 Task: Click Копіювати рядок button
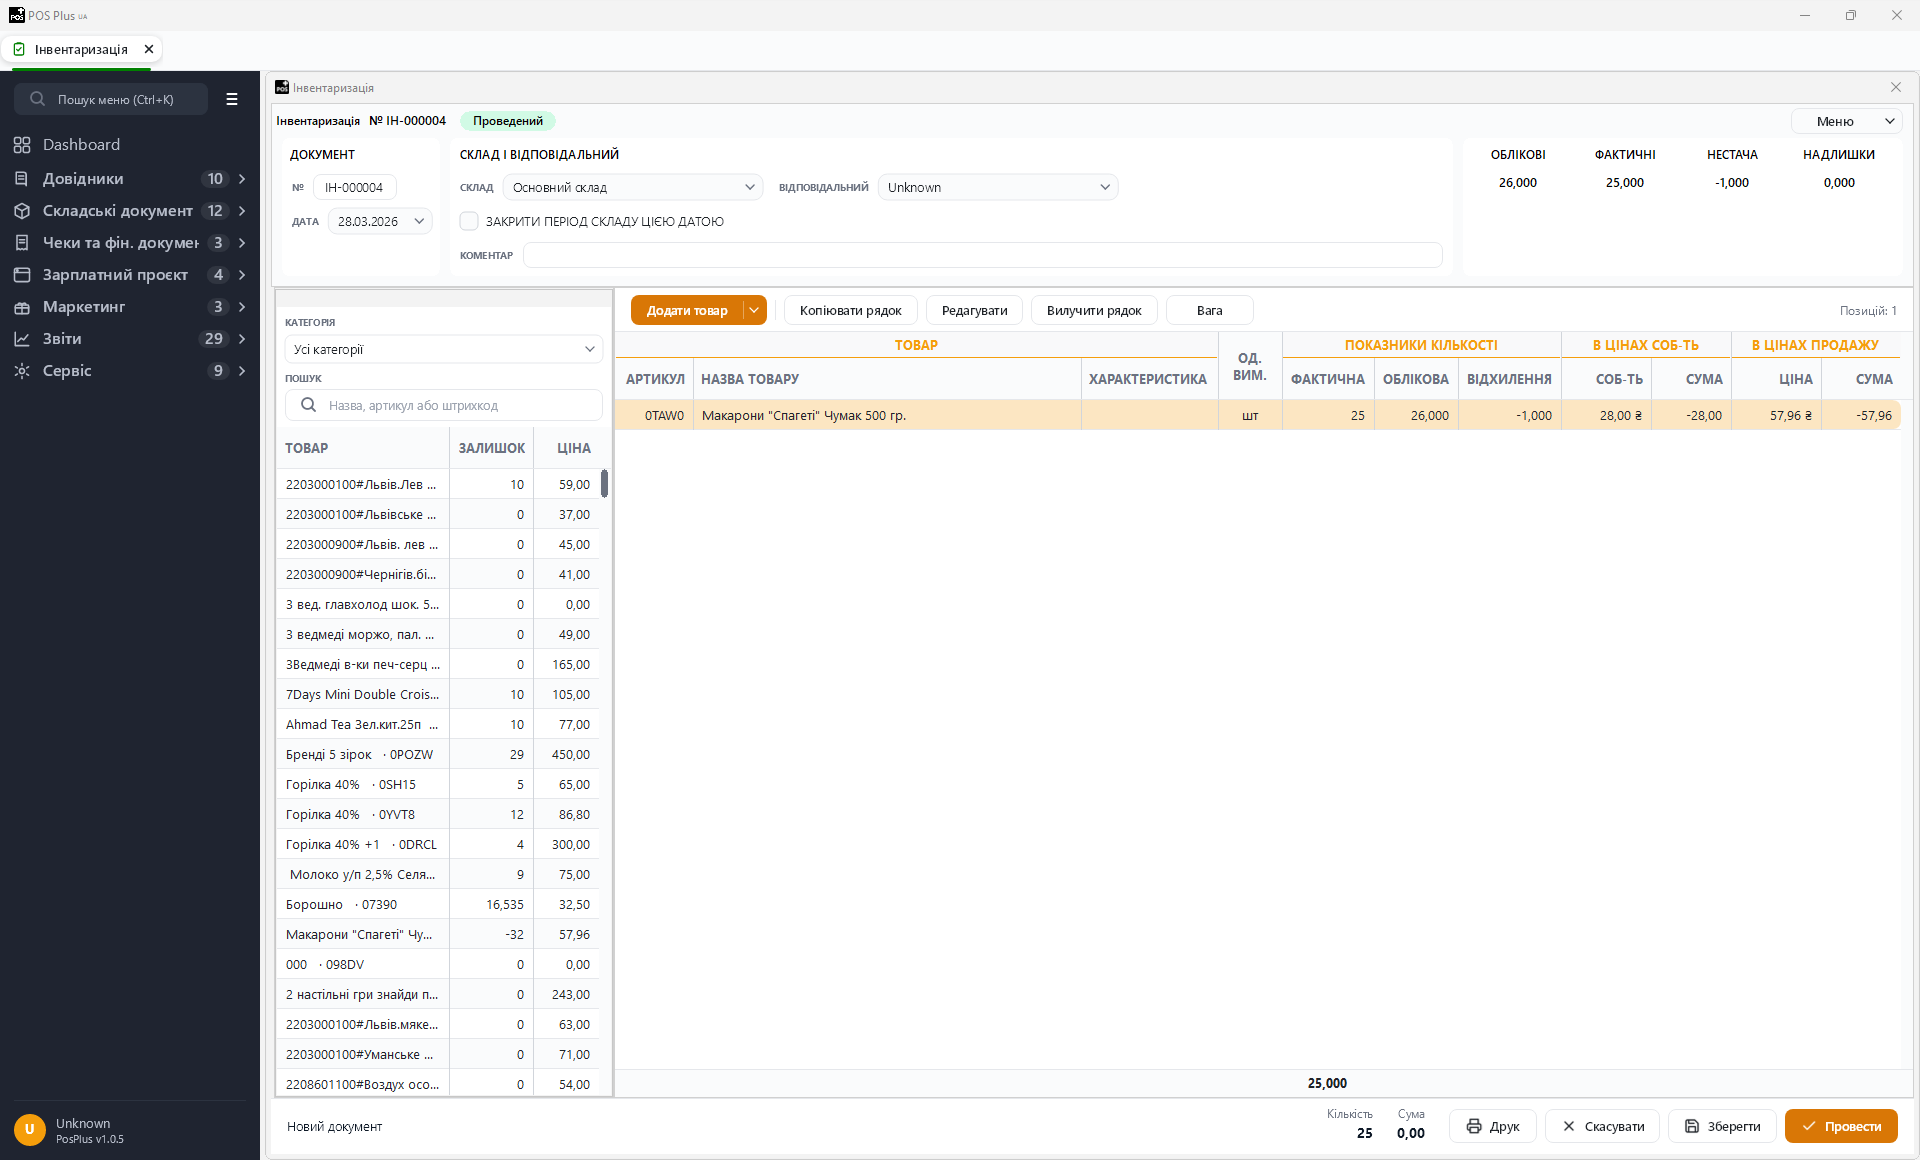(x=851, y=310)
